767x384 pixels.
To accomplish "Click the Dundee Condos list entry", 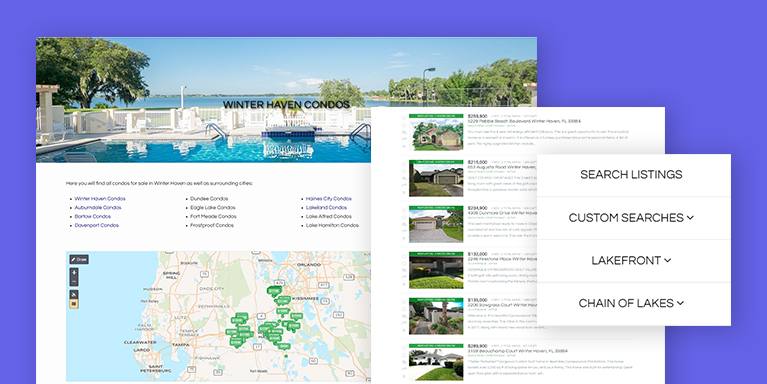I will pyautogui.click(x=209, y=199).
